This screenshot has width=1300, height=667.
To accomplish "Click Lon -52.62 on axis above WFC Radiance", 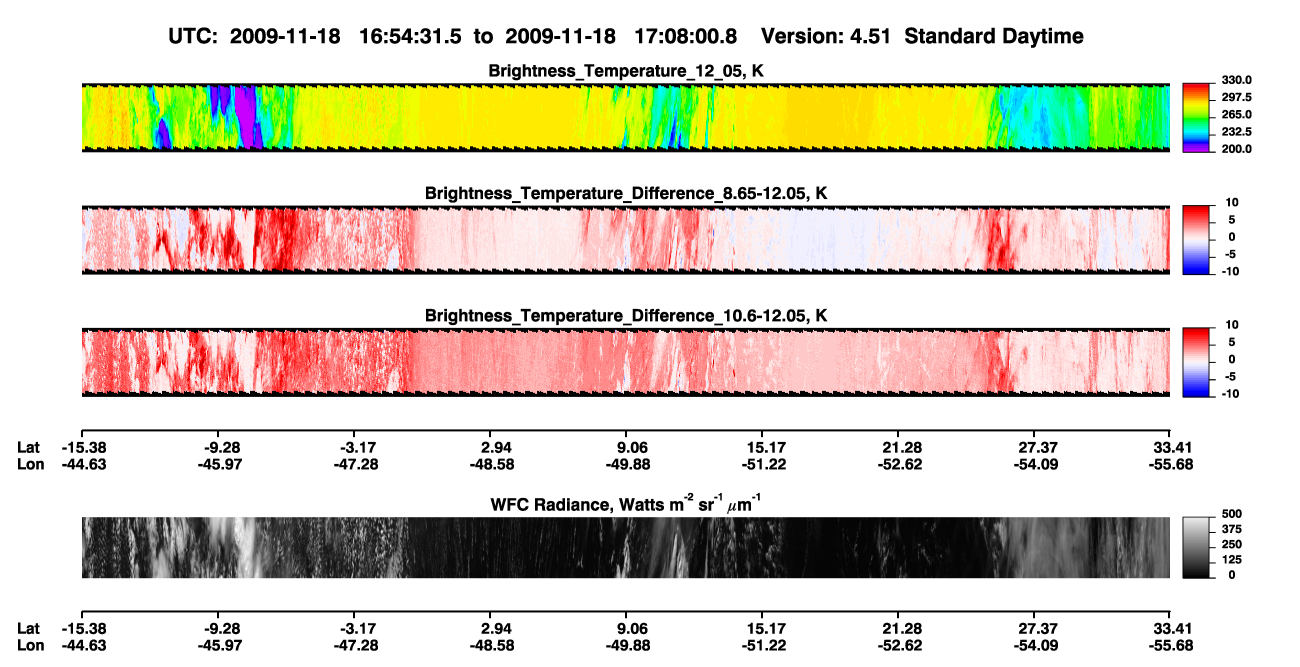I will (x=901, y=464).
